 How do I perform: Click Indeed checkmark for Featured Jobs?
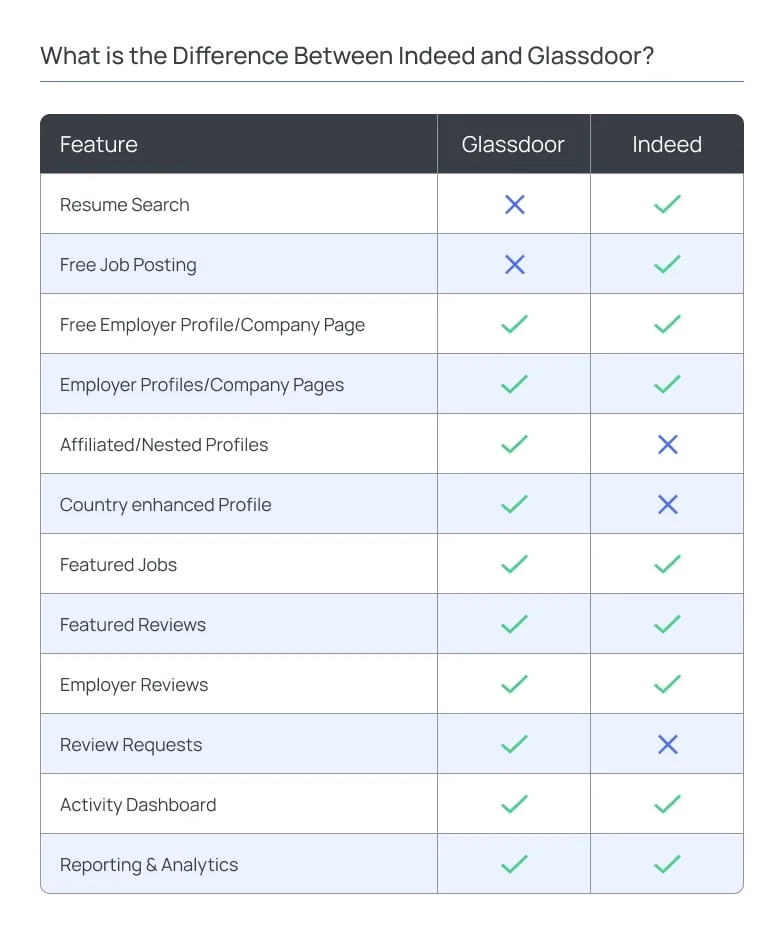pos(667,564)
